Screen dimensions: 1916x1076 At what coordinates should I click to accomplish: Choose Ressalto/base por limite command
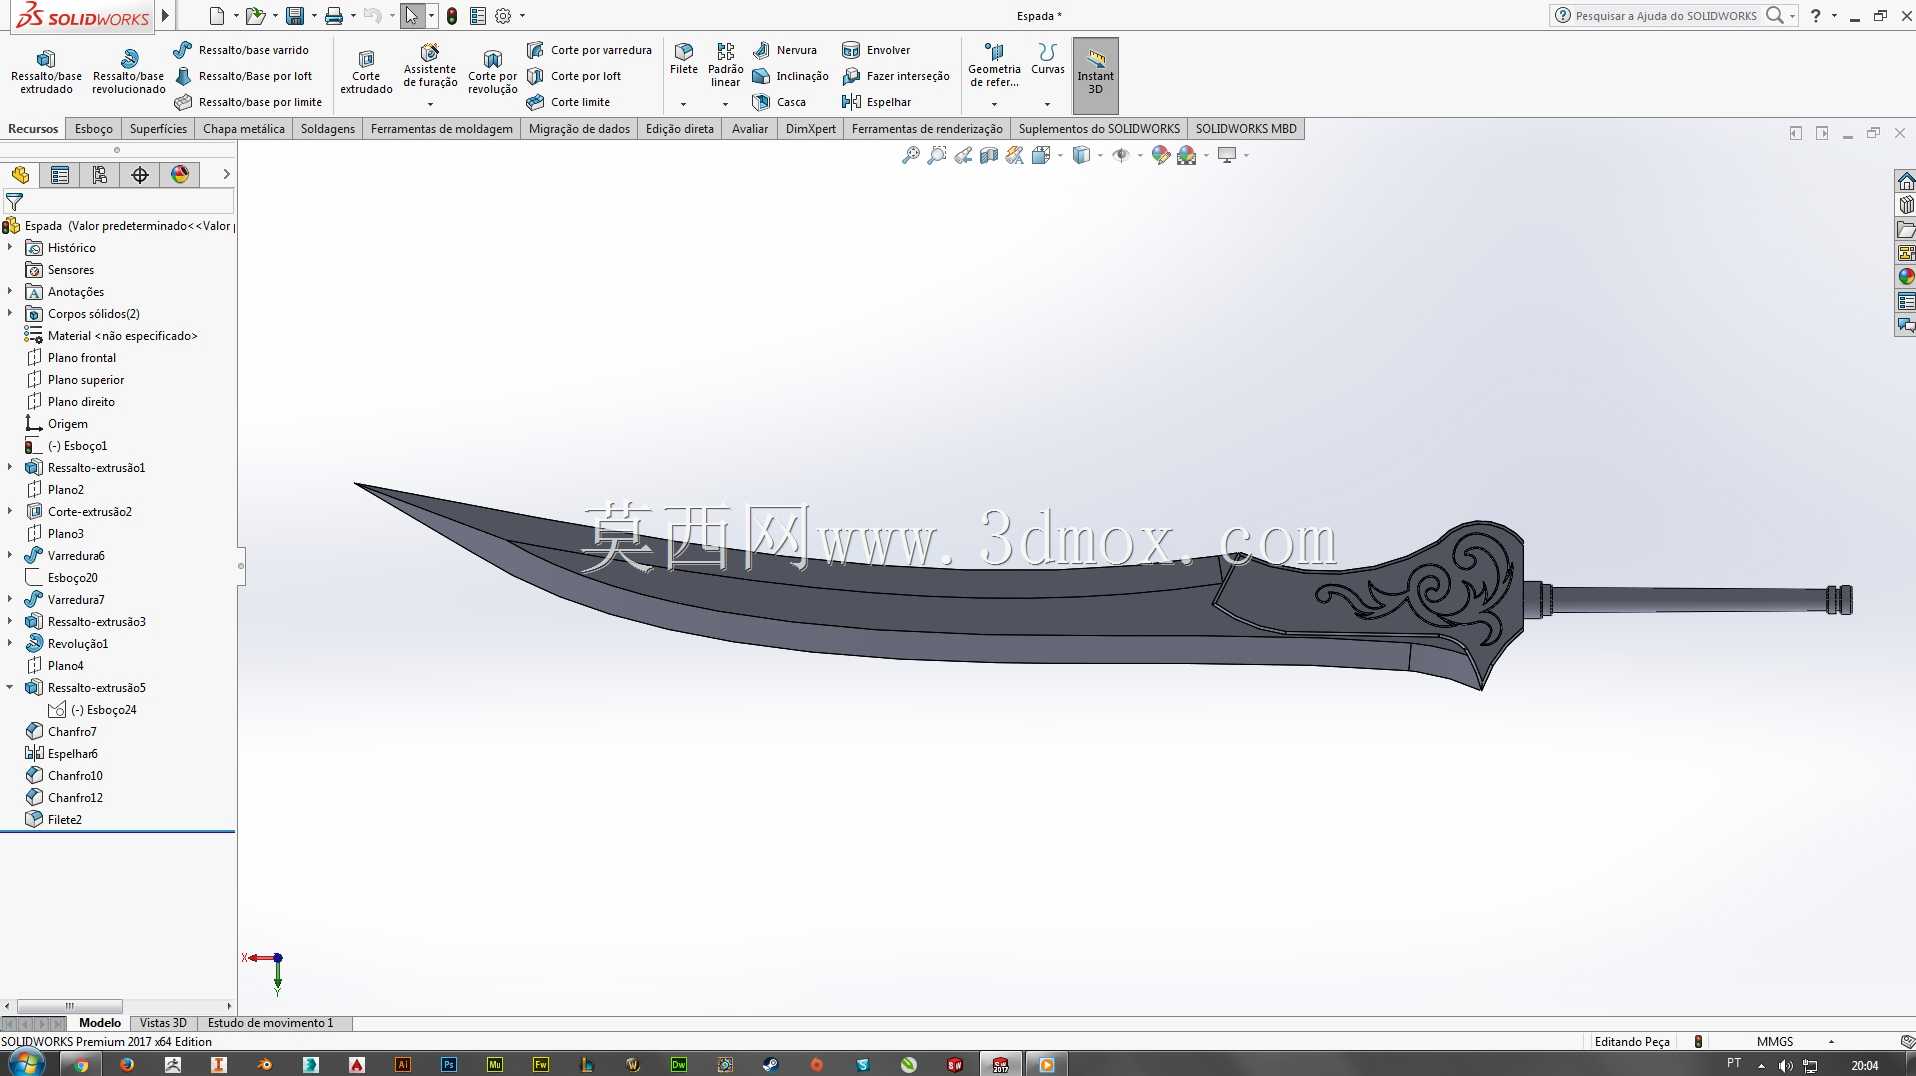[248, 102]
